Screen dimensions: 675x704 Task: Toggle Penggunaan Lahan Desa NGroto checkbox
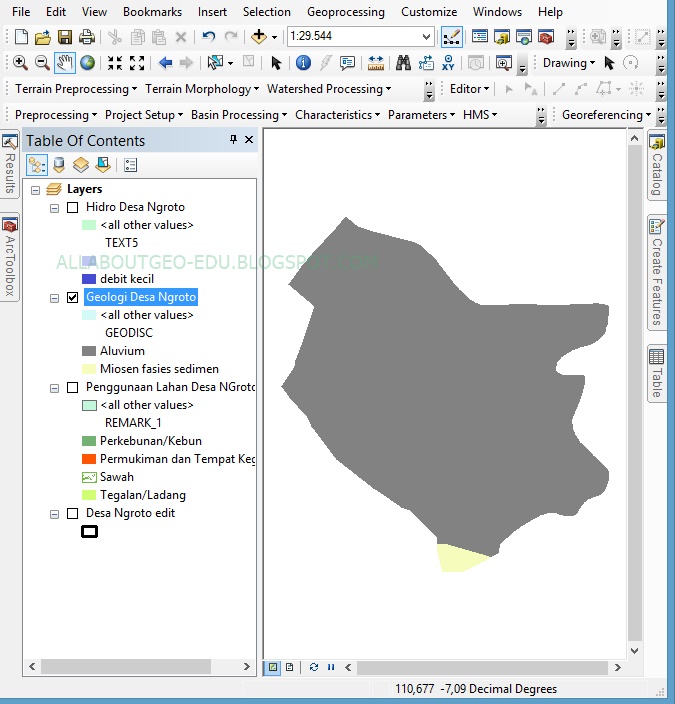point(72,387)
